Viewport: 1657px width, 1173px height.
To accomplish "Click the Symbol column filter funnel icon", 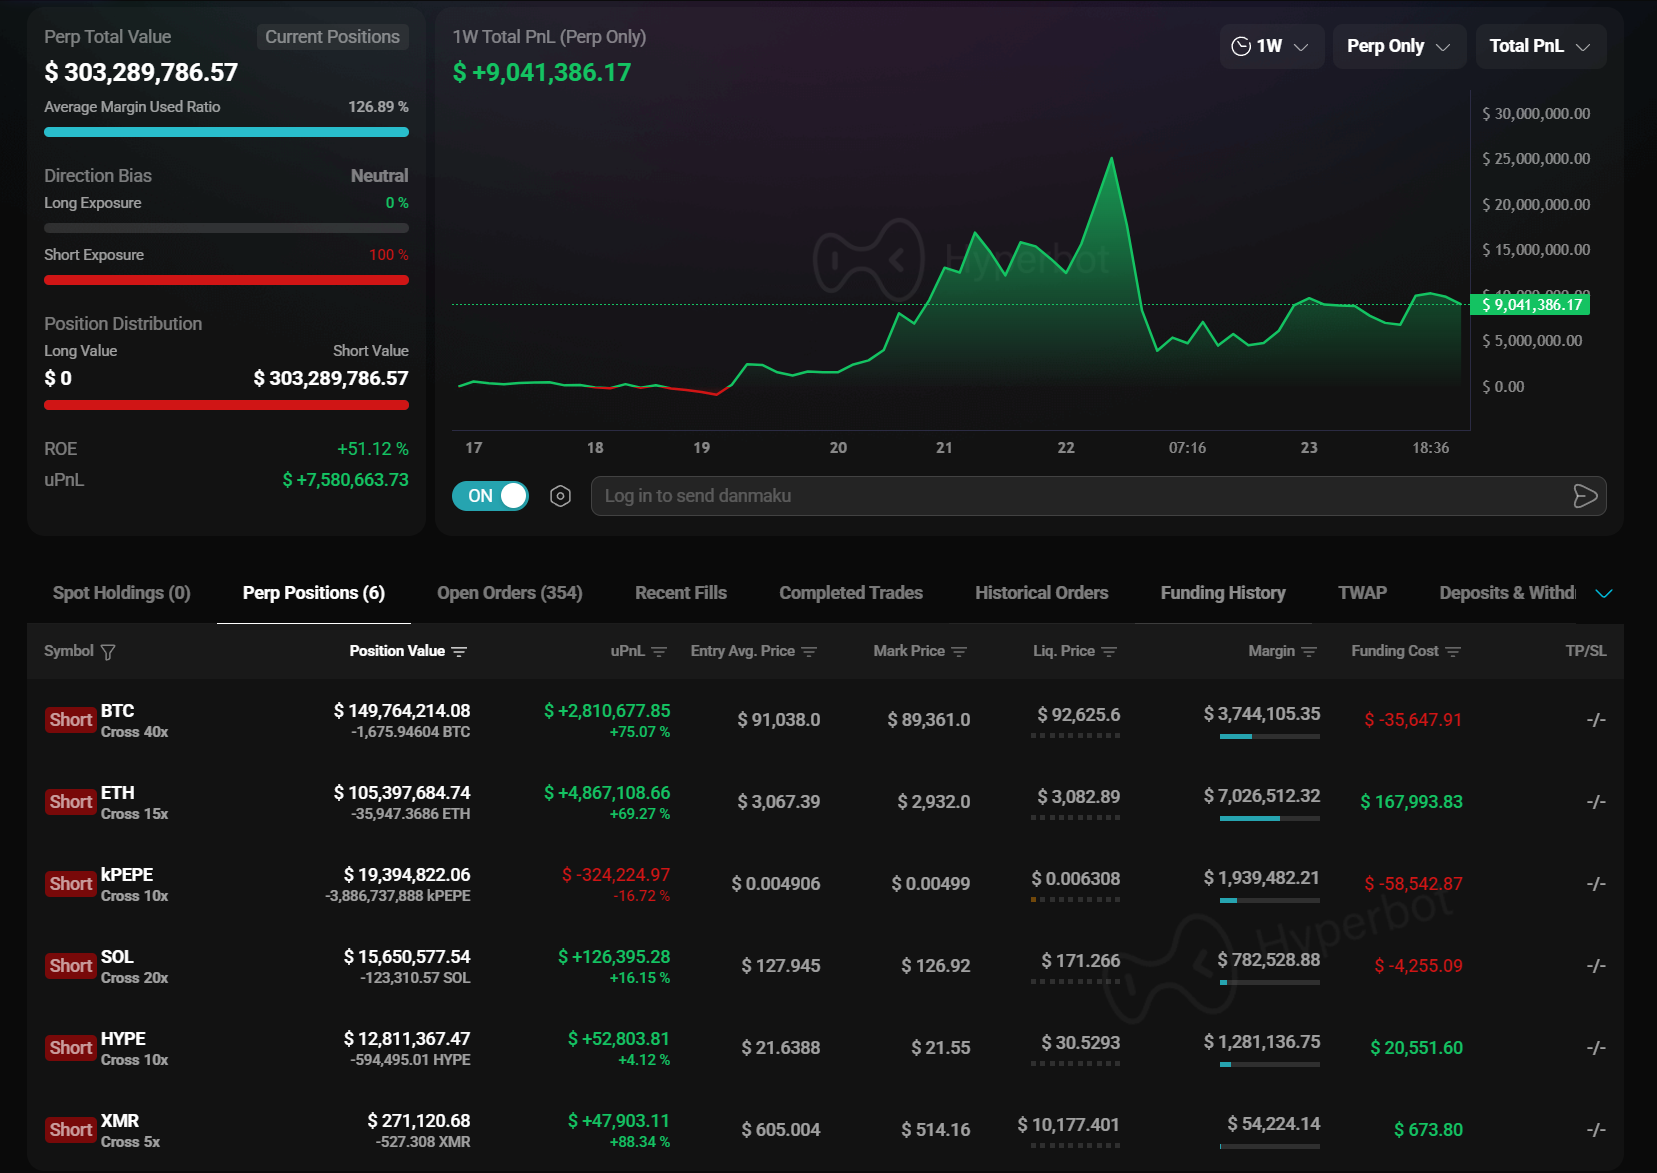I will coord(108,652).
